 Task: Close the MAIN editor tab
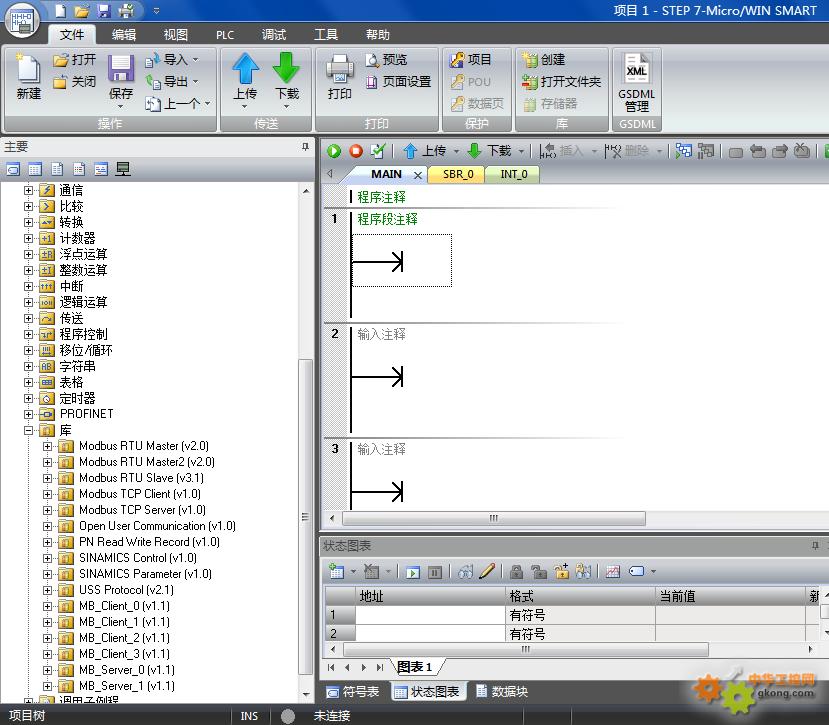pos(418,175)
